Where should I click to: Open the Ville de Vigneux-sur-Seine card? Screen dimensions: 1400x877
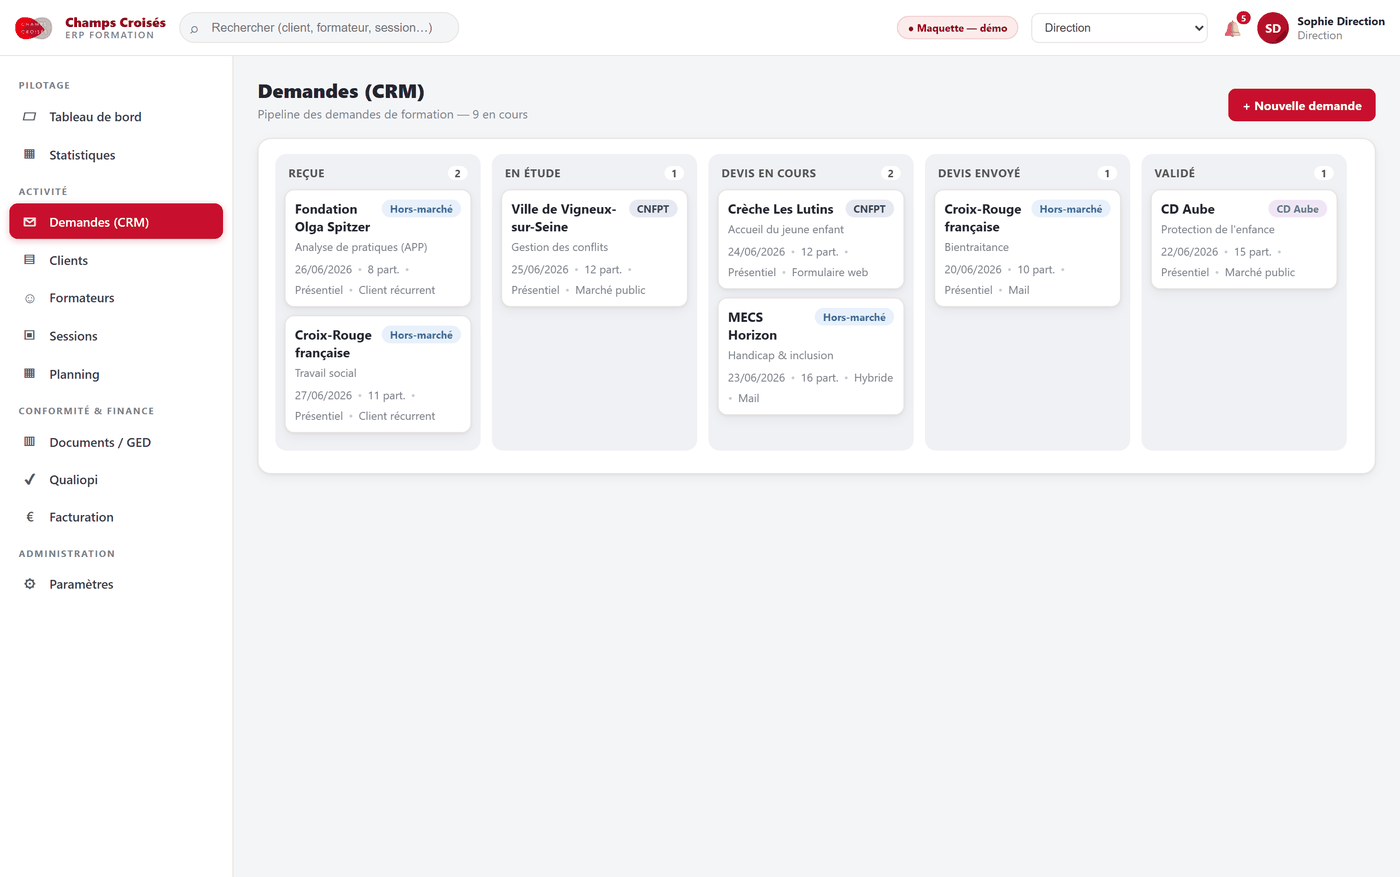[x=594, y=248]
